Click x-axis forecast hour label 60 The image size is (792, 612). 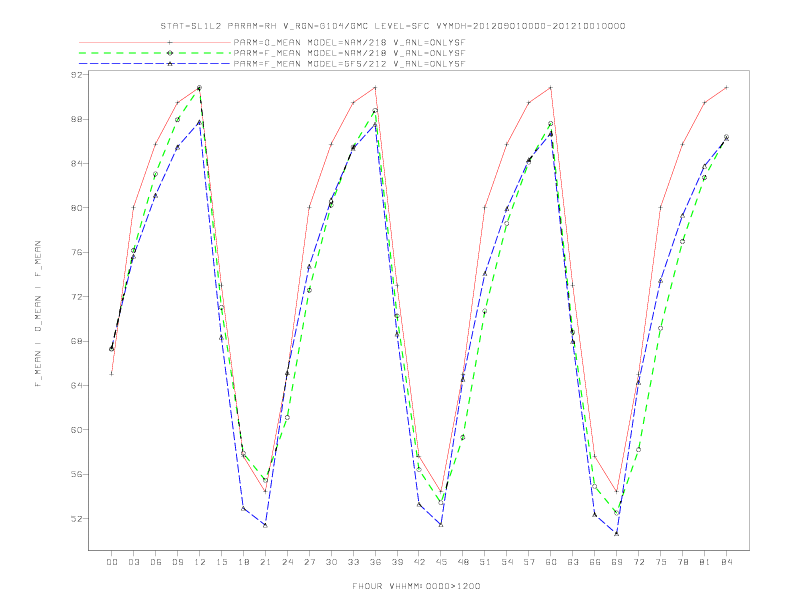click(551, 562)
